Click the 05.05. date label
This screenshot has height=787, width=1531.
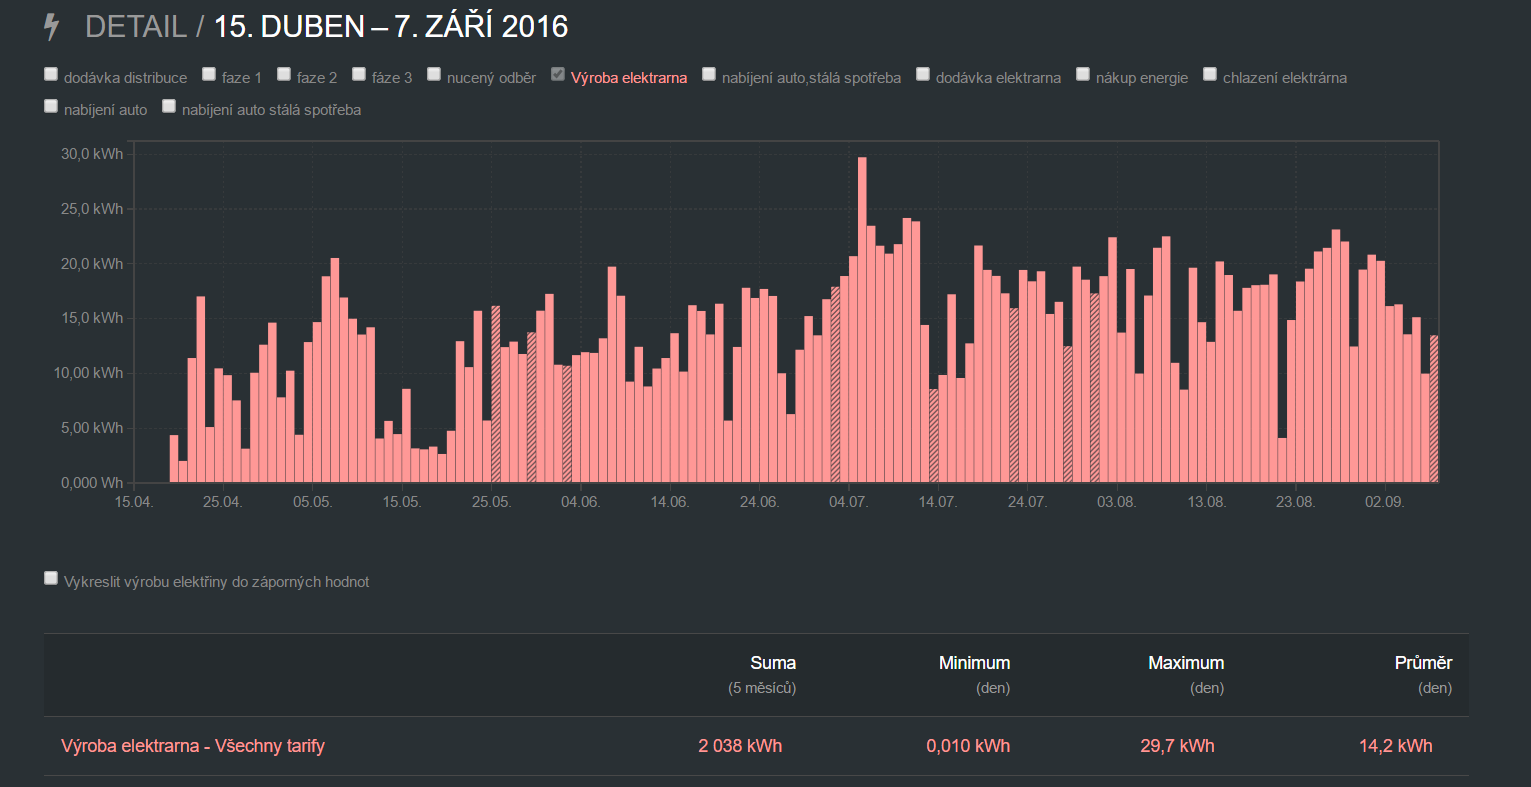click(312, 502)
